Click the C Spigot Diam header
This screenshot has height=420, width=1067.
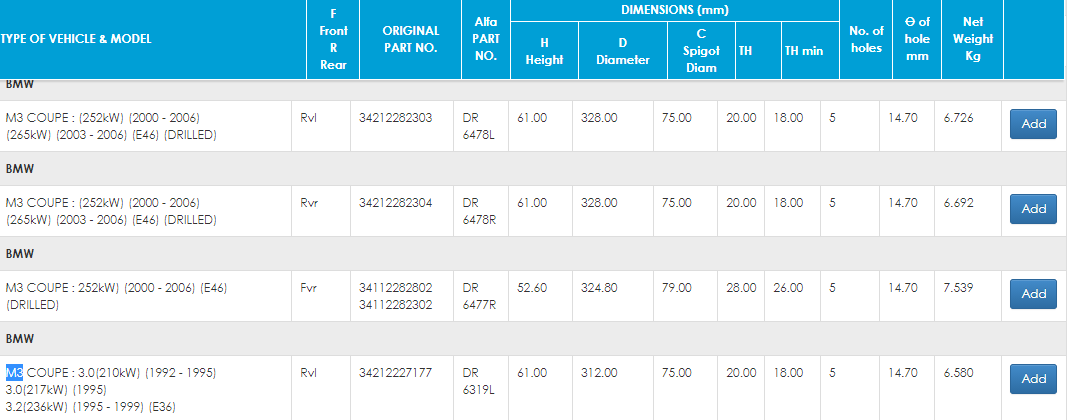pos(701,51)
